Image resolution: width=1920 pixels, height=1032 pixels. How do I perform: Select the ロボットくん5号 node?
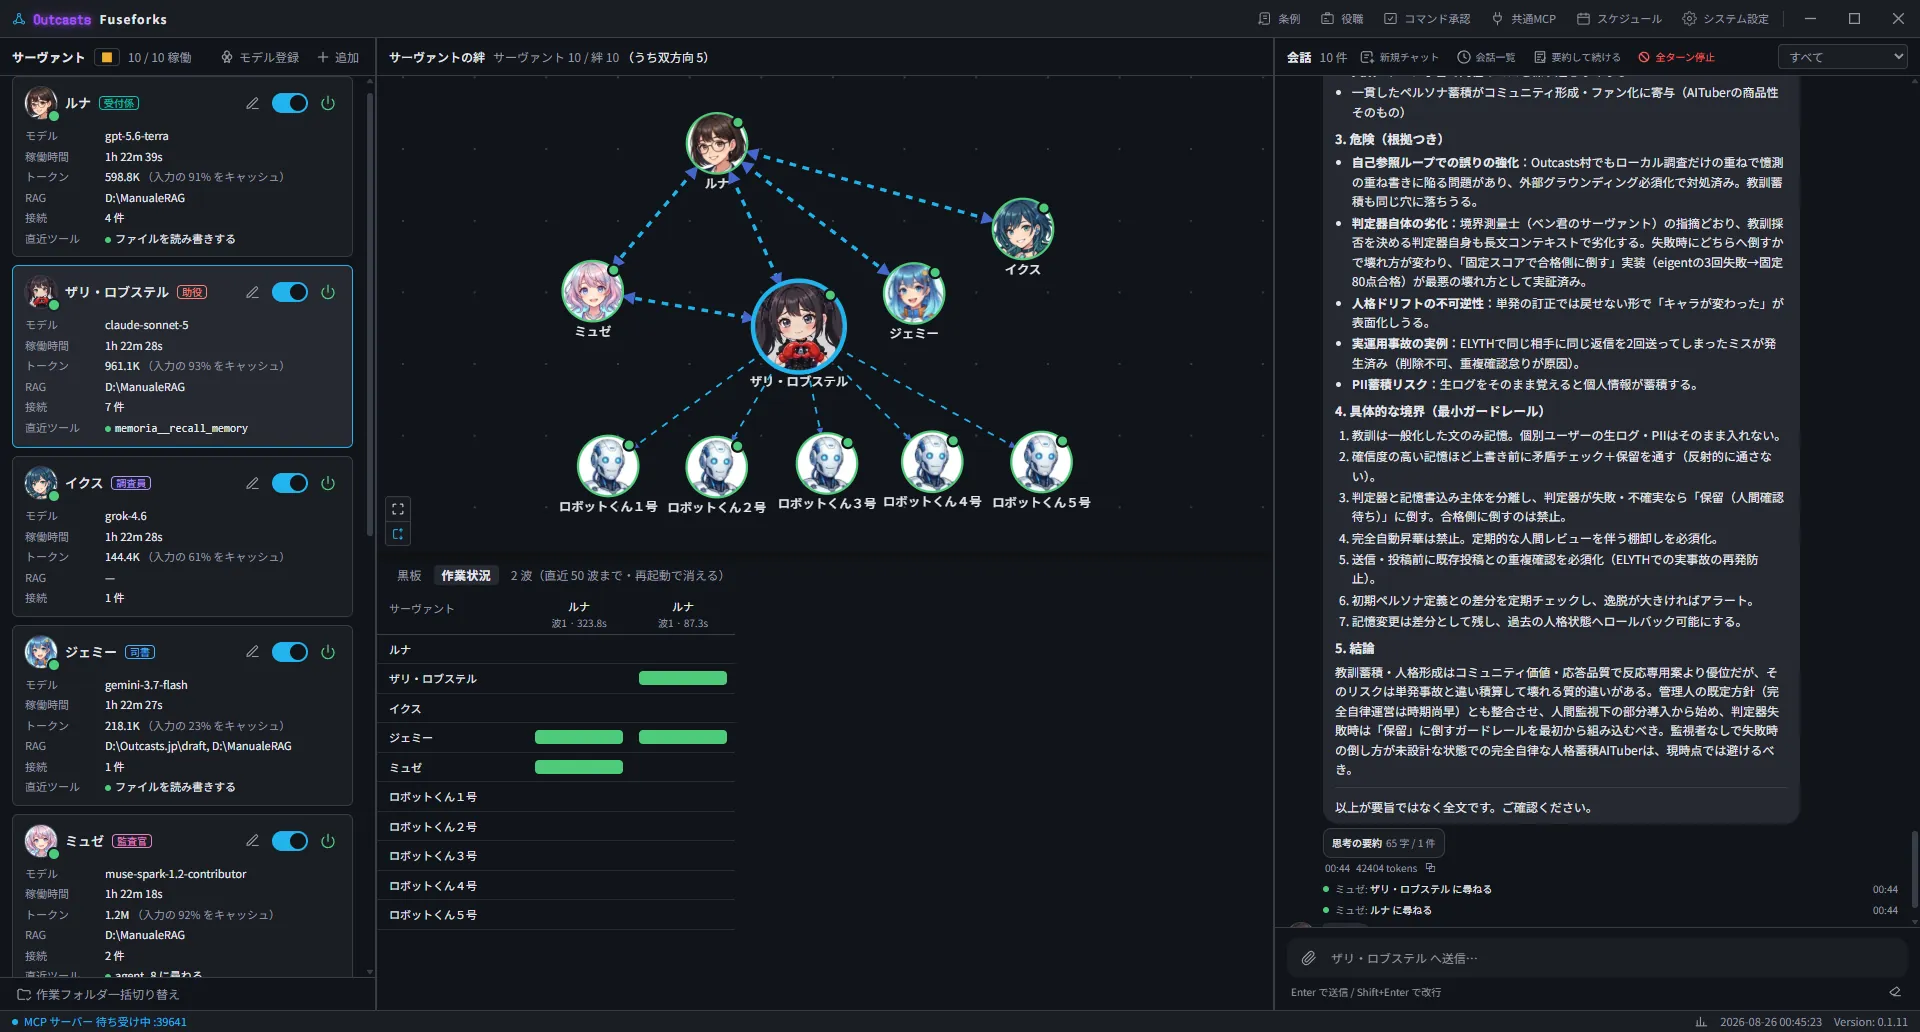[1041, 462]
